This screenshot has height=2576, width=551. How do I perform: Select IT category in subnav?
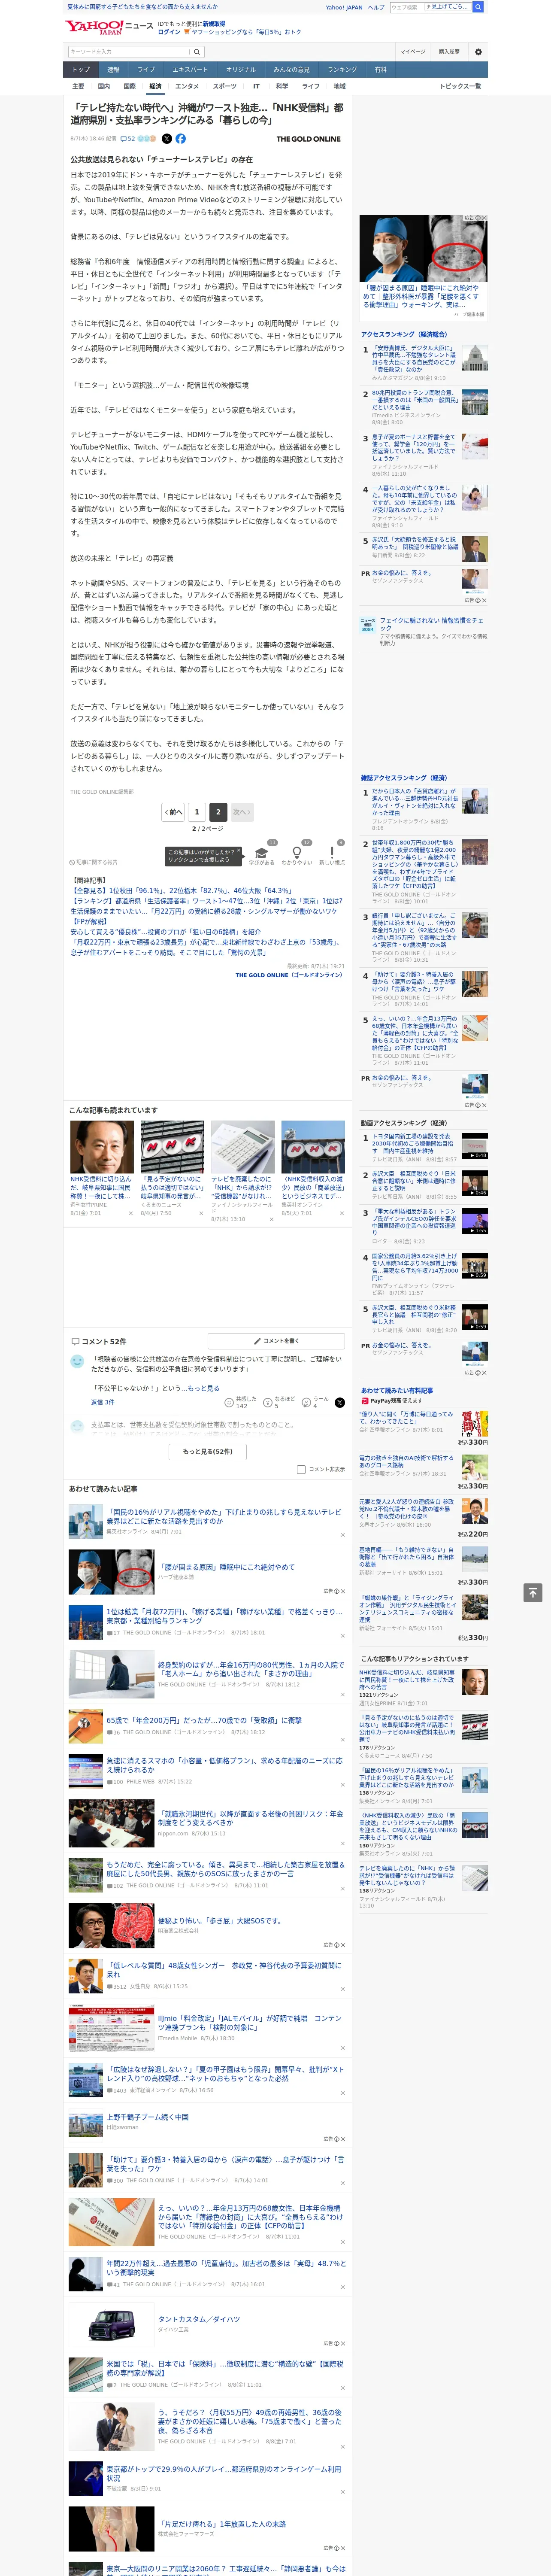(x=256, y=86)
